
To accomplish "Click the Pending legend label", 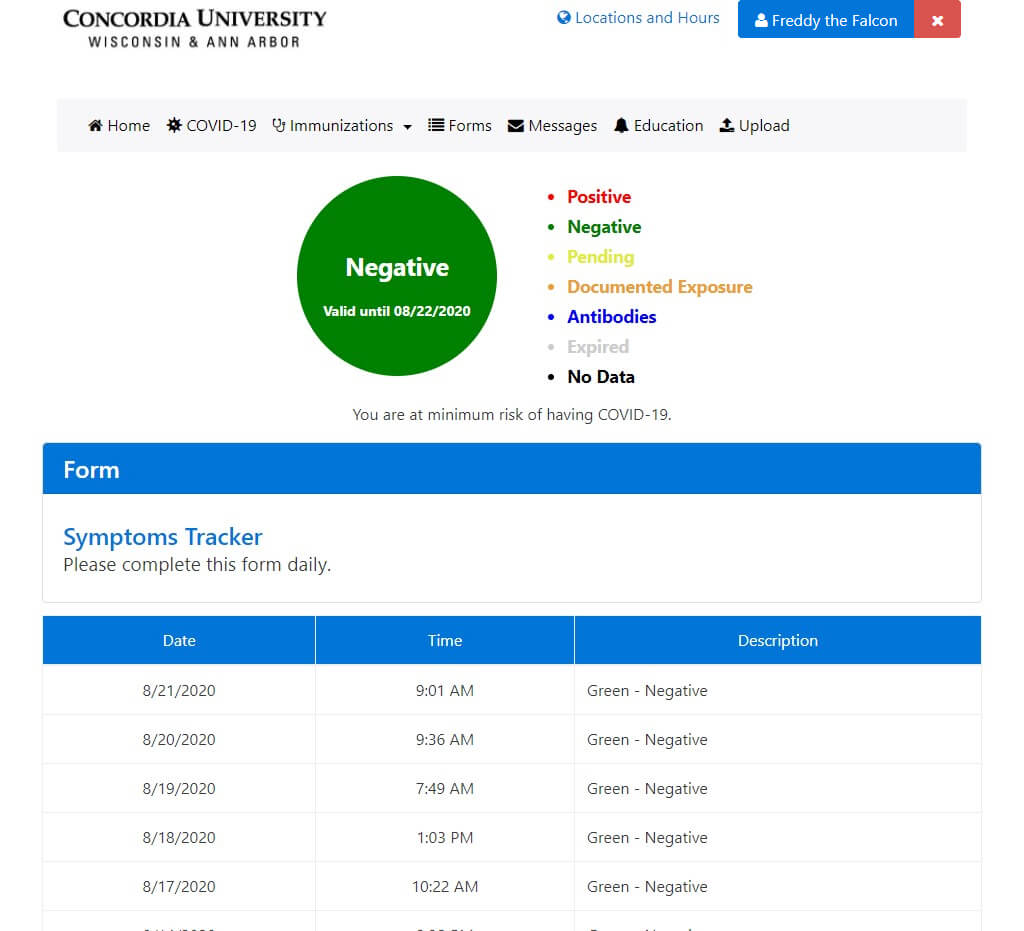I will pos(601,257).
